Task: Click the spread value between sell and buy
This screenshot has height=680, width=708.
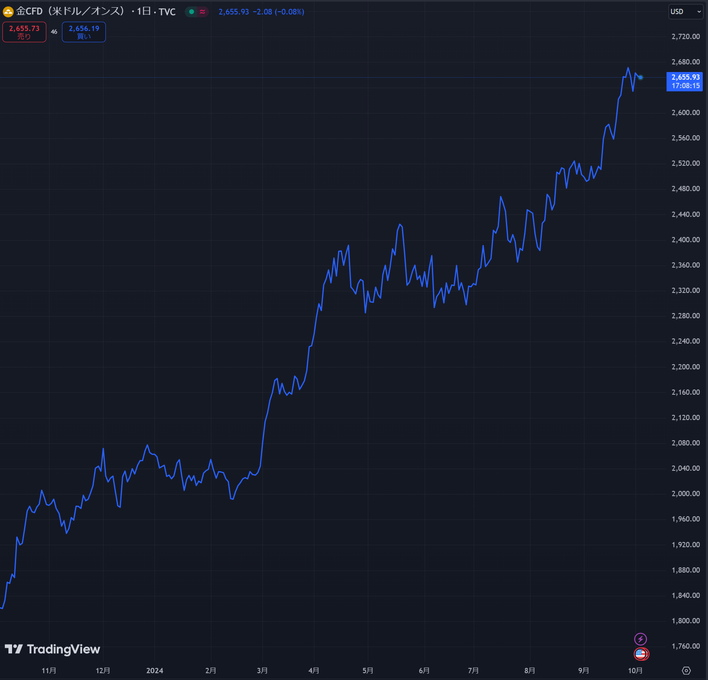Action: click(54, 32)
